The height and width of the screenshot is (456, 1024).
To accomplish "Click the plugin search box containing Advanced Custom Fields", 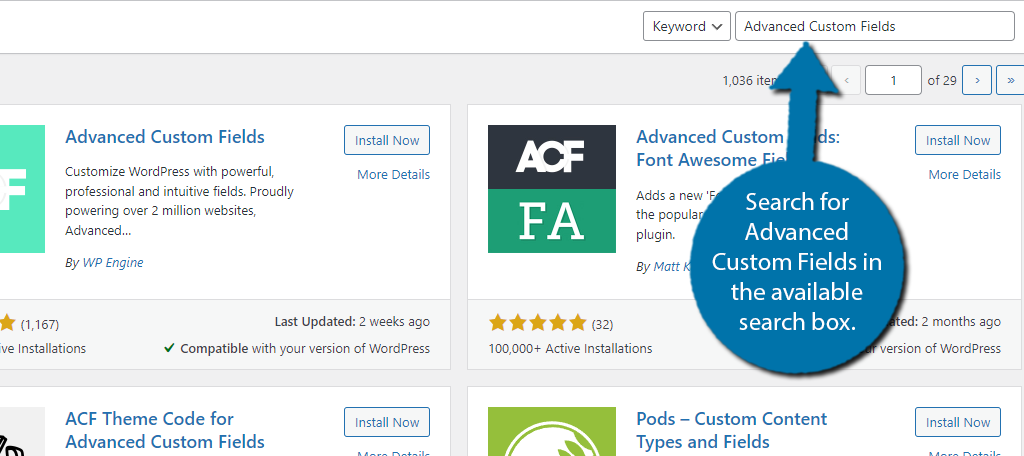I will click(x=874, y=27).
